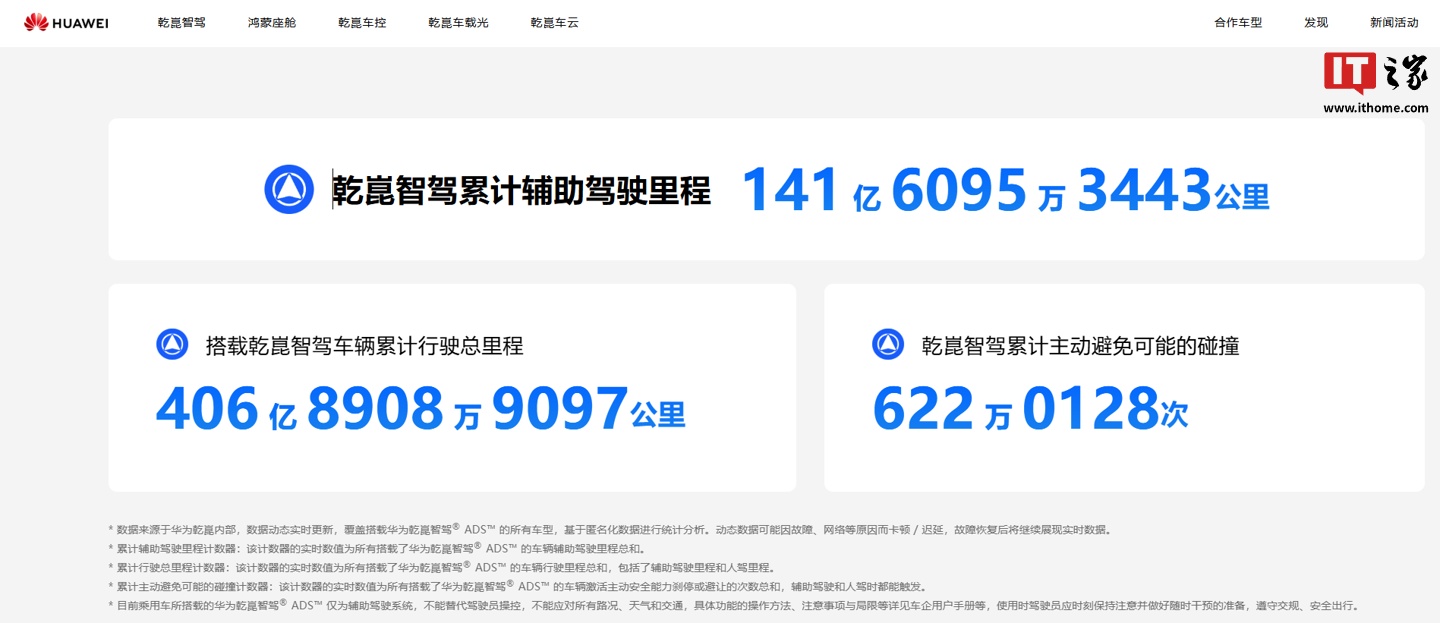Click the footnote about 累计行驶总里程计数器

(x=441, y=567)
